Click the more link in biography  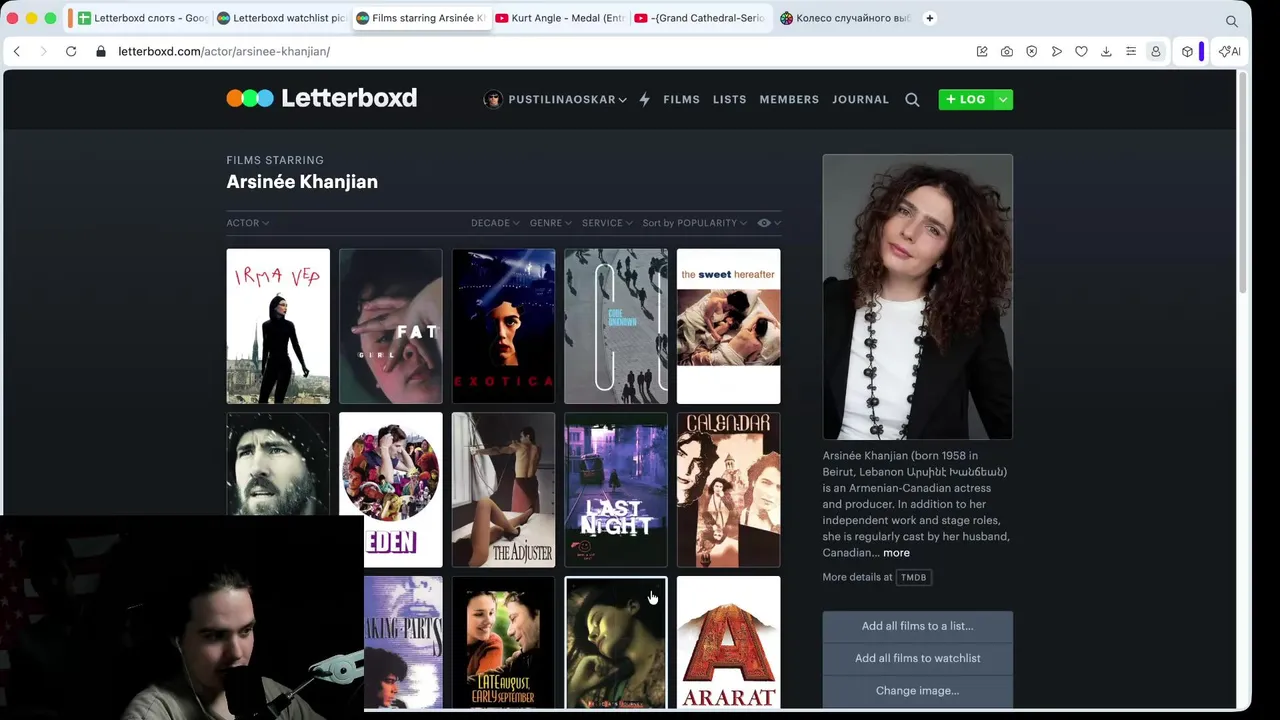896,553
